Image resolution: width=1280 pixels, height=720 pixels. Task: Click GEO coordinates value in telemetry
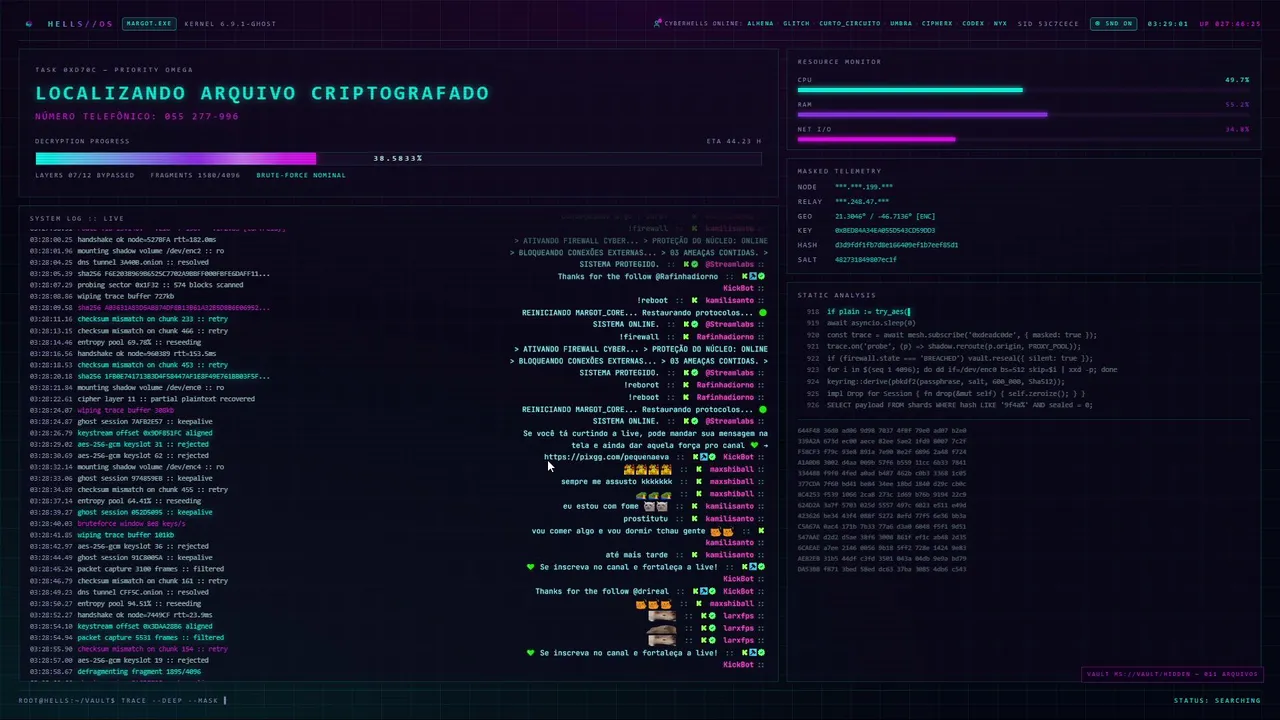(x=885, y=216)
